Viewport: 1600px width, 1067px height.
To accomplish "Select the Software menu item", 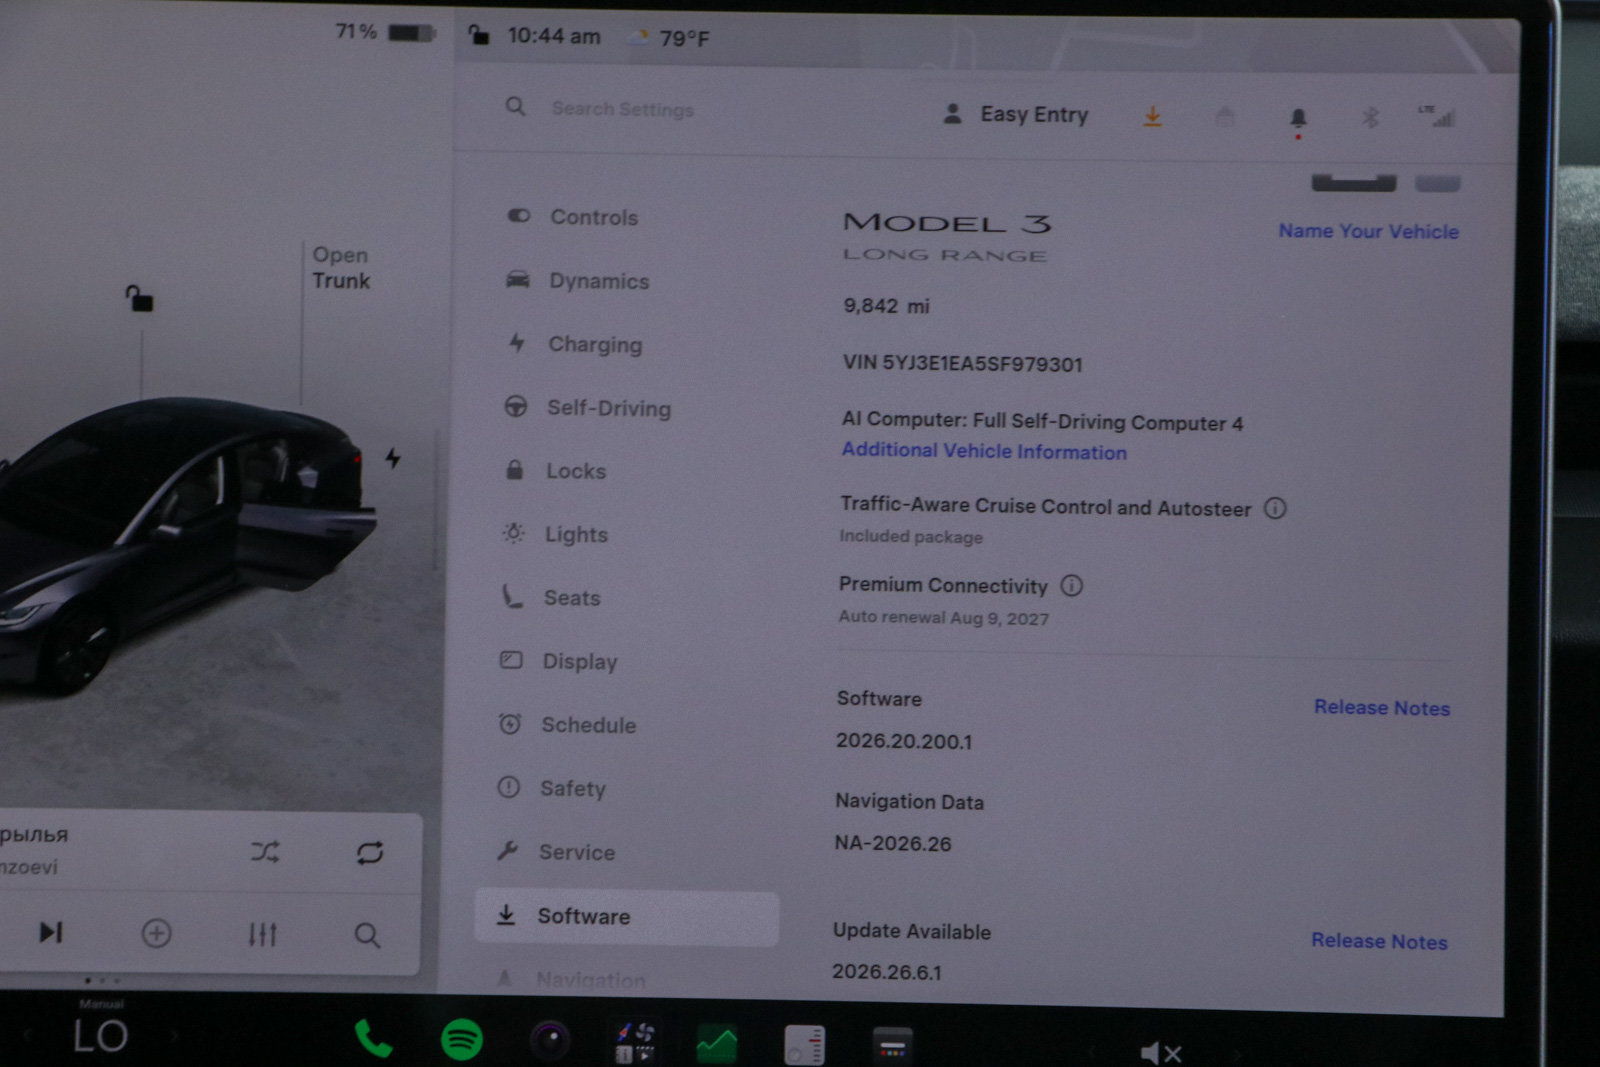I will pyautogui.click(x=626, y=917).
